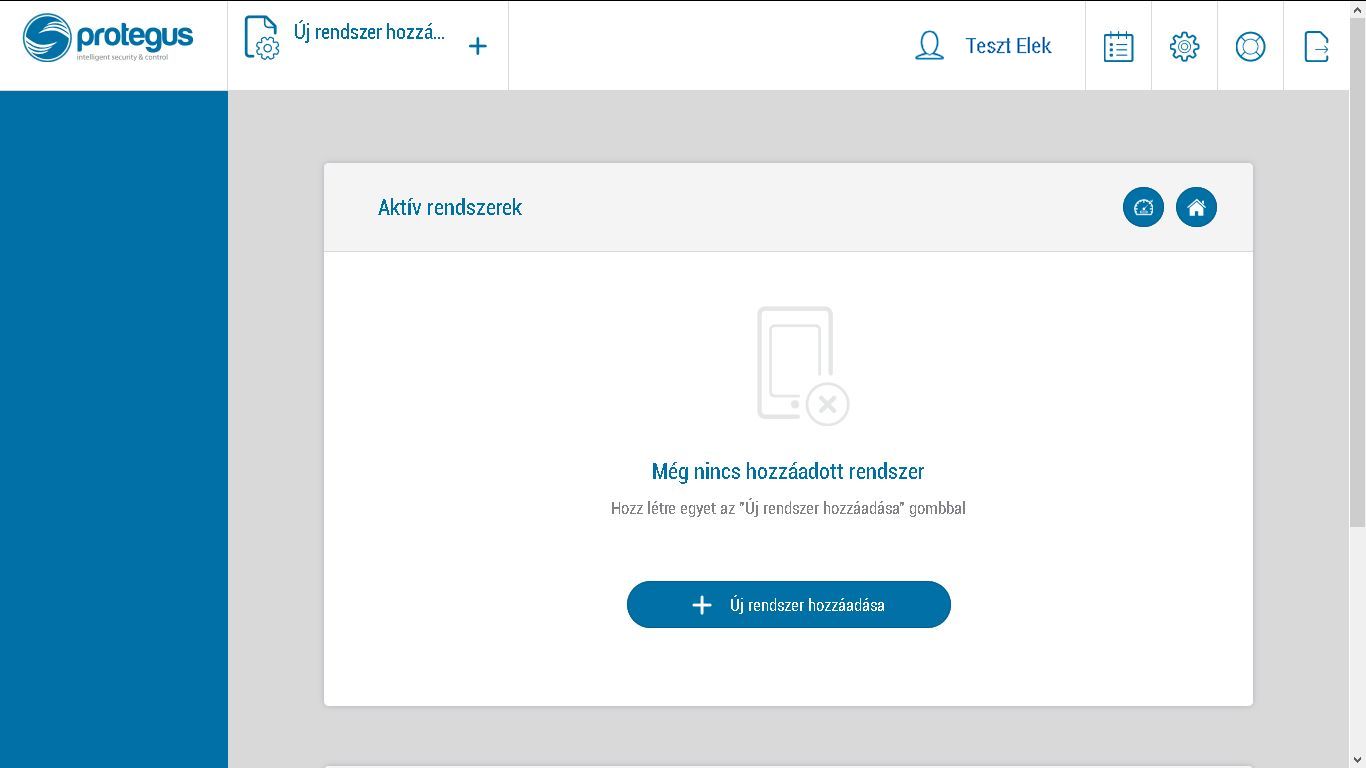This screenshot has height=768, width=1366.
Task: Click the scrollbar down arrow
Action: pos(1358,760)
